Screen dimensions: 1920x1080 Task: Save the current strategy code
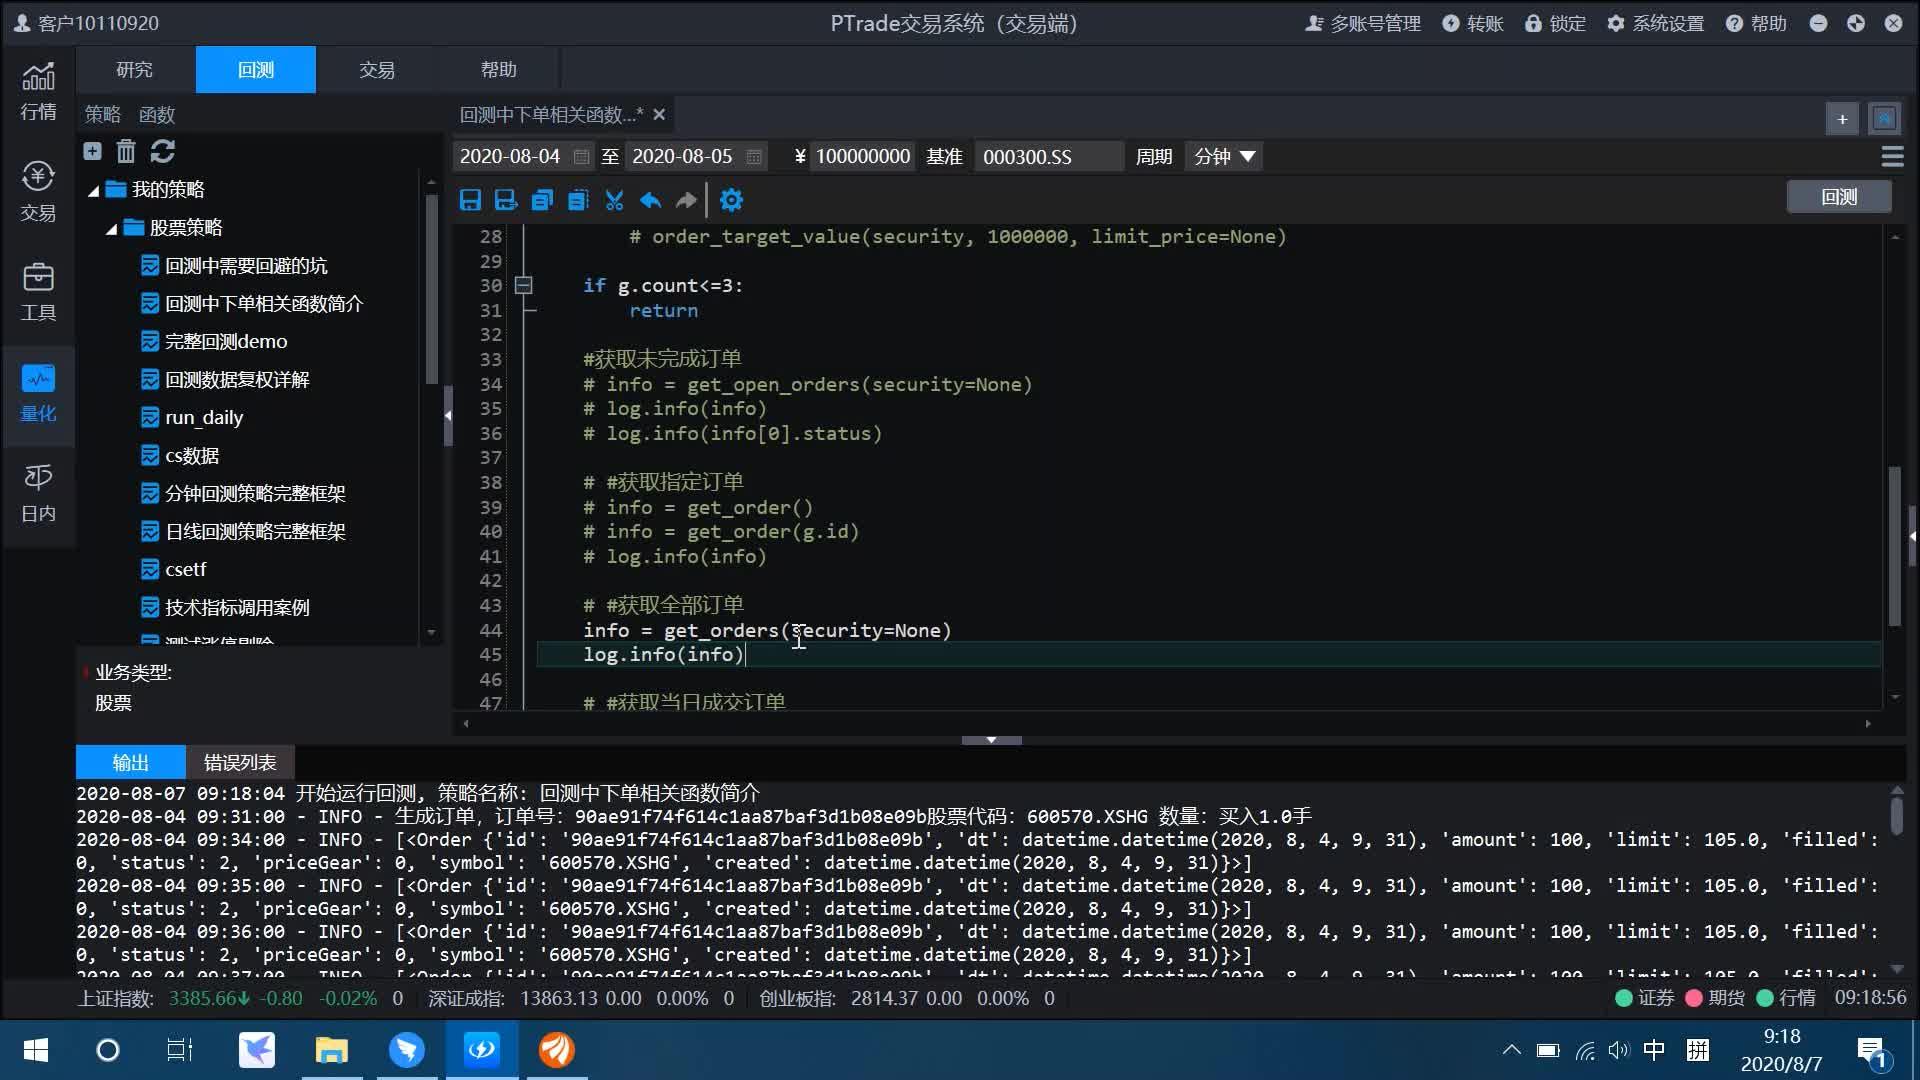(470, 200)
